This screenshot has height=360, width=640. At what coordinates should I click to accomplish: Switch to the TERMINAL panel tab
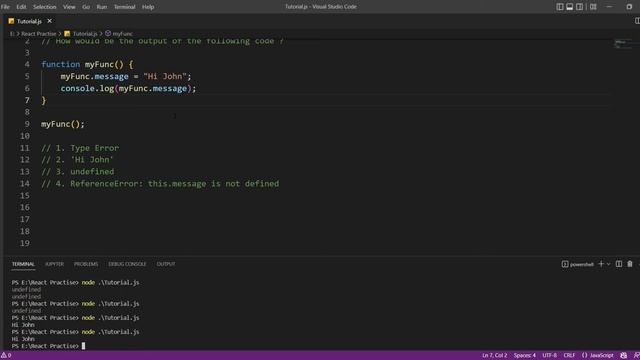[23, 264]
